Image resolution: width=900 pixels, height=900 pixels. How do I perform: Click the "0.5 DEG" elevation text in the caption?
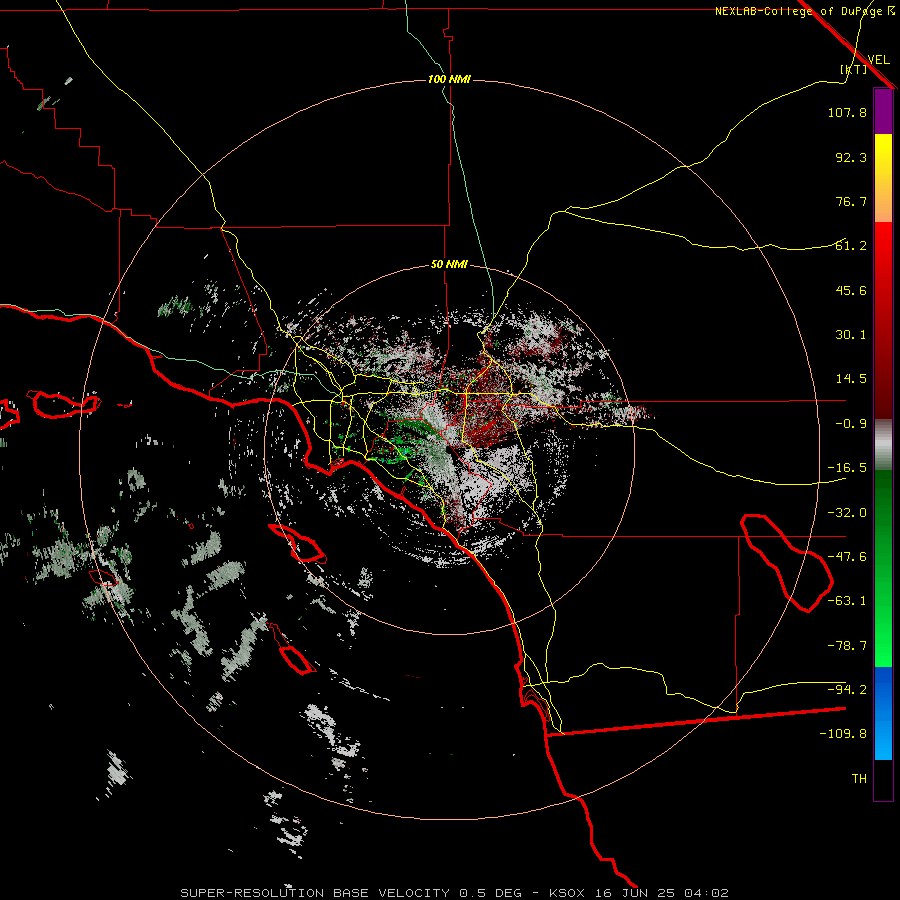click(x=490, y=893)
